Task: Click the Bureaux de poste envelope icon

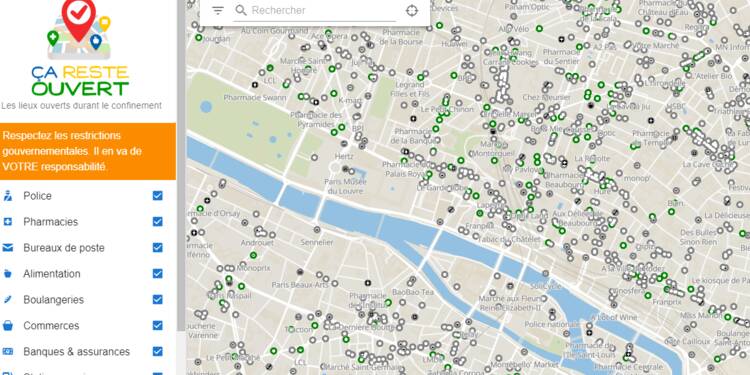Action: coord(8,248)
